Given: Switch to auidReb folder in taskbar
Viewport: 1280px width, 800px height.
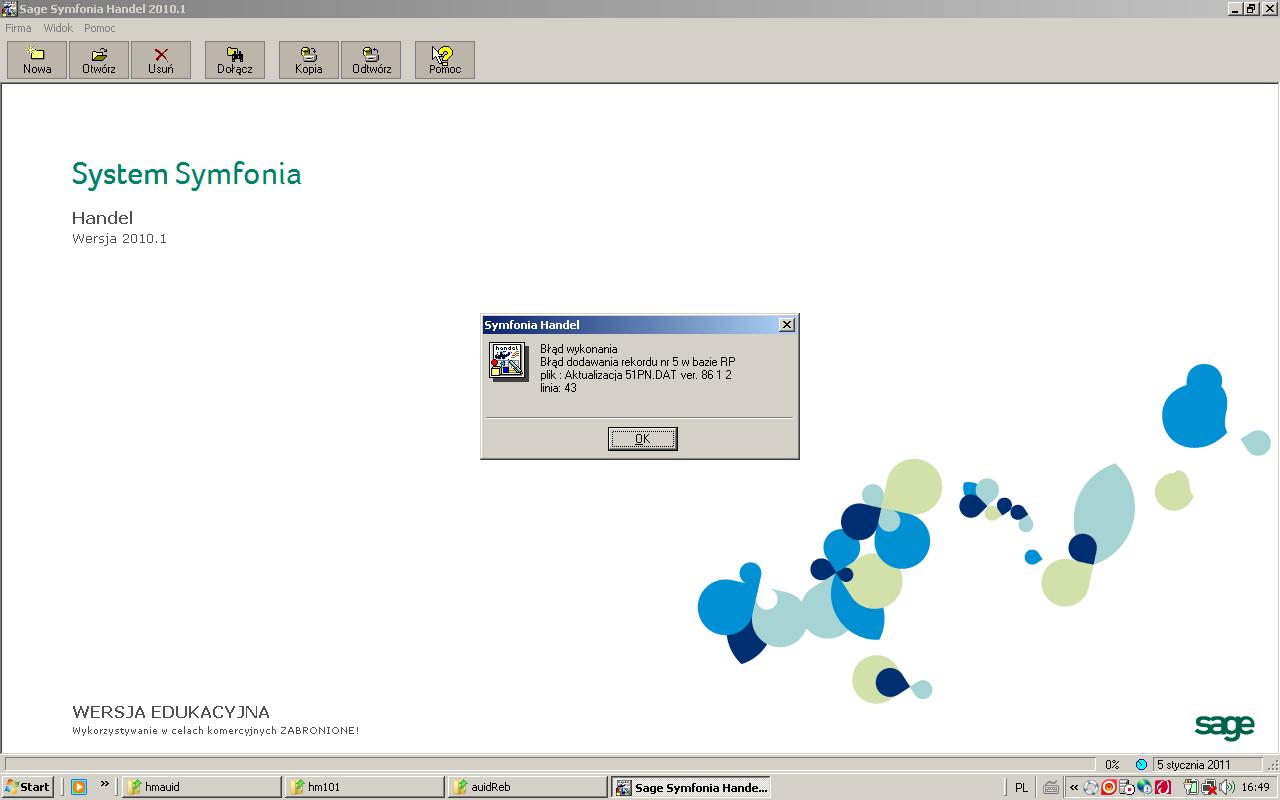Looking at the screenshot, I should coord(527,787).
